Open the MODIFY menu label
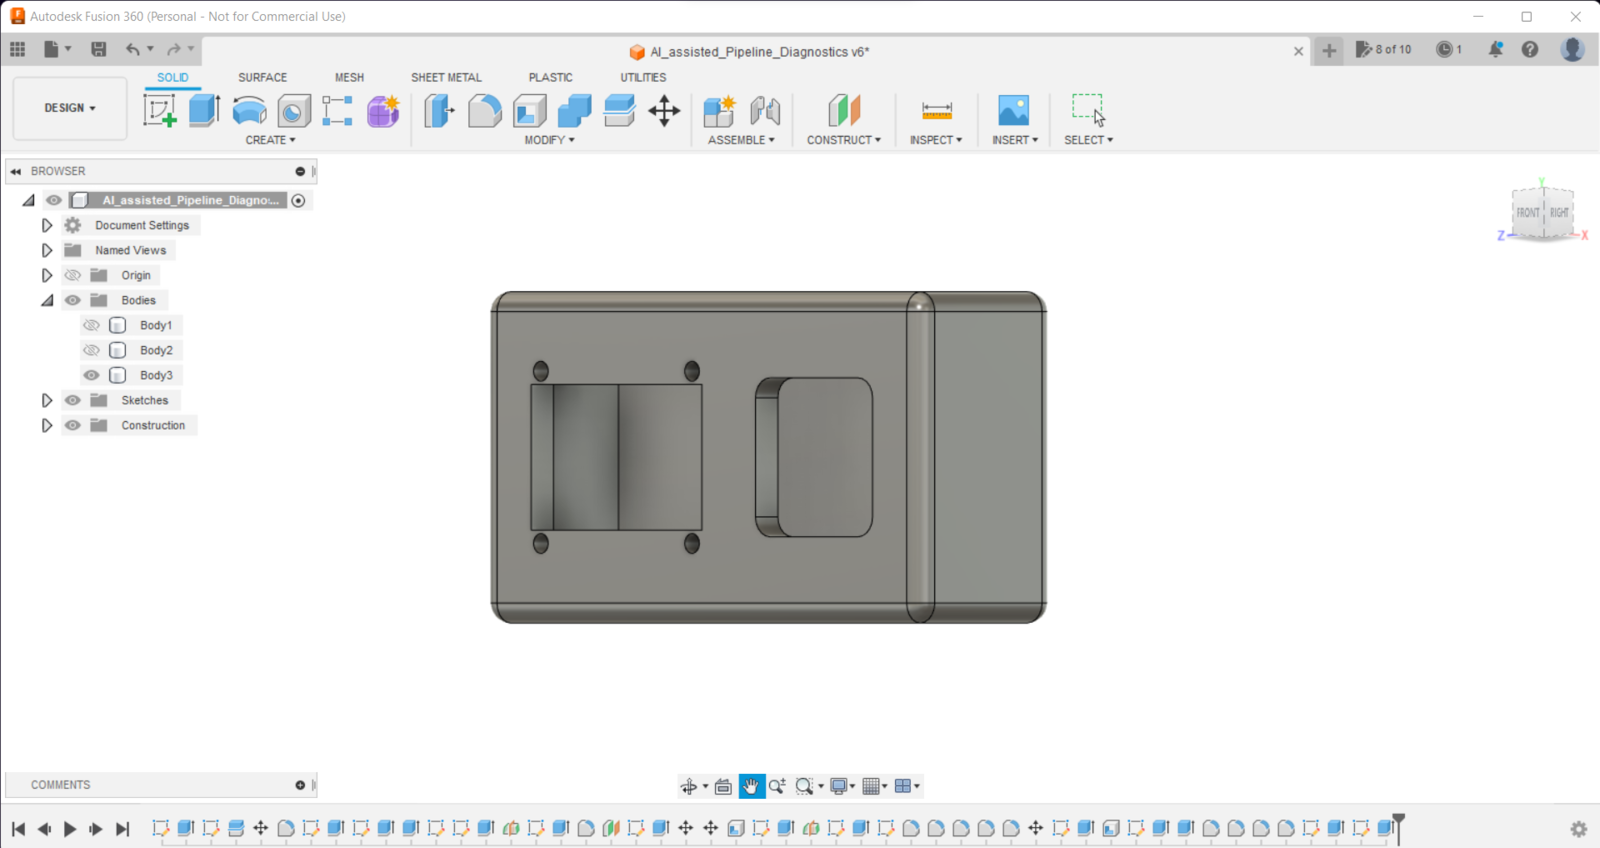 click(549, 140)
